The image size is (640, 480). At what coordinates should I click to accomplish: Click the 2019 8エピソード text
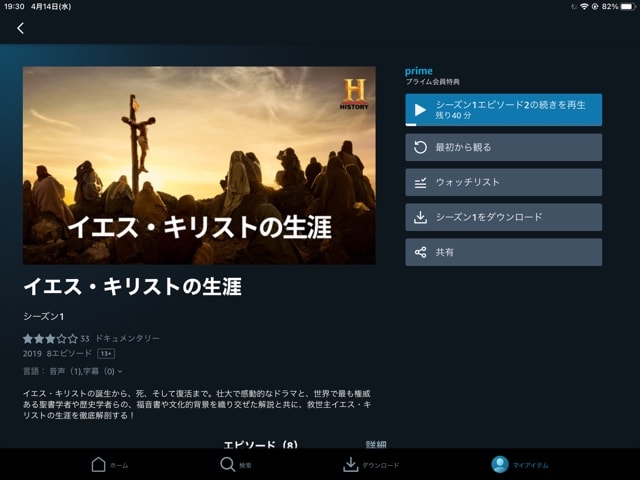[57, 353]
